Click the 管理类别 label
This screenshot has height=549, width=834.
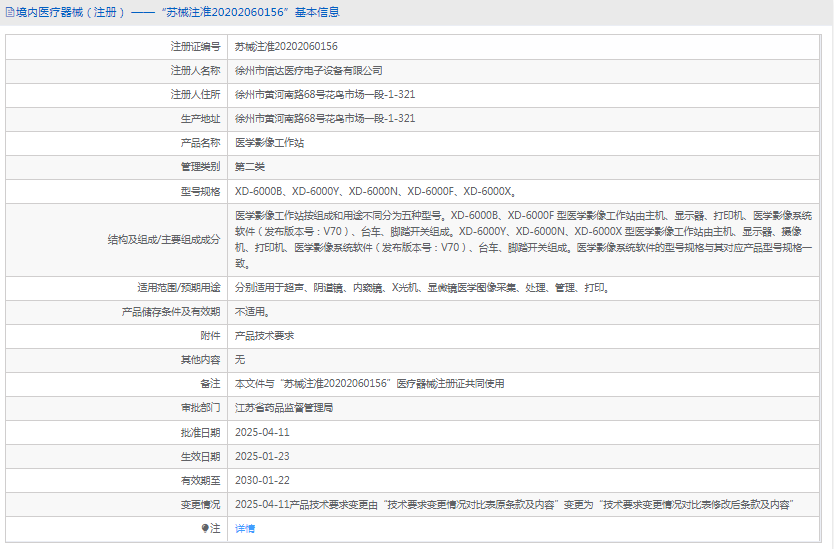[200, 167]
